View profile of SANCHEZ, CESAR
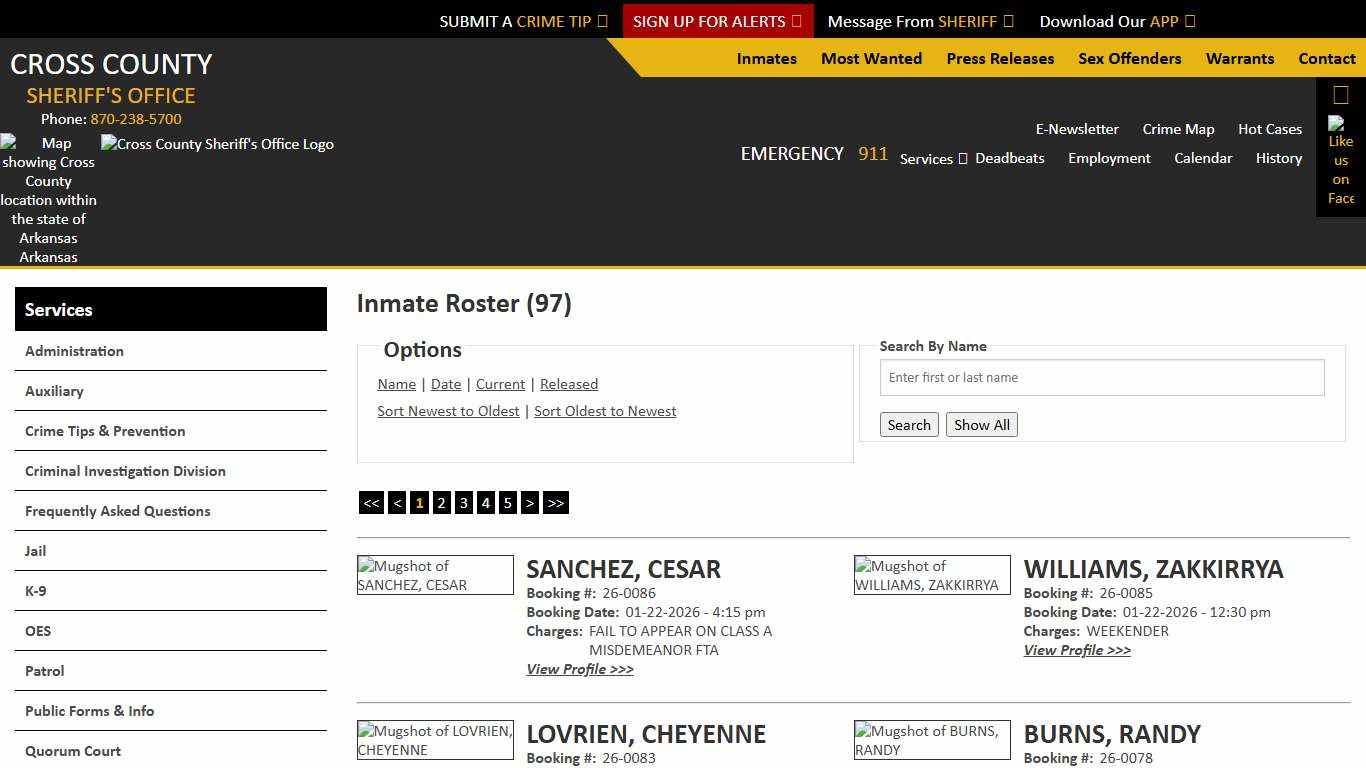The image size is (1366, 768). click(579, 669)
